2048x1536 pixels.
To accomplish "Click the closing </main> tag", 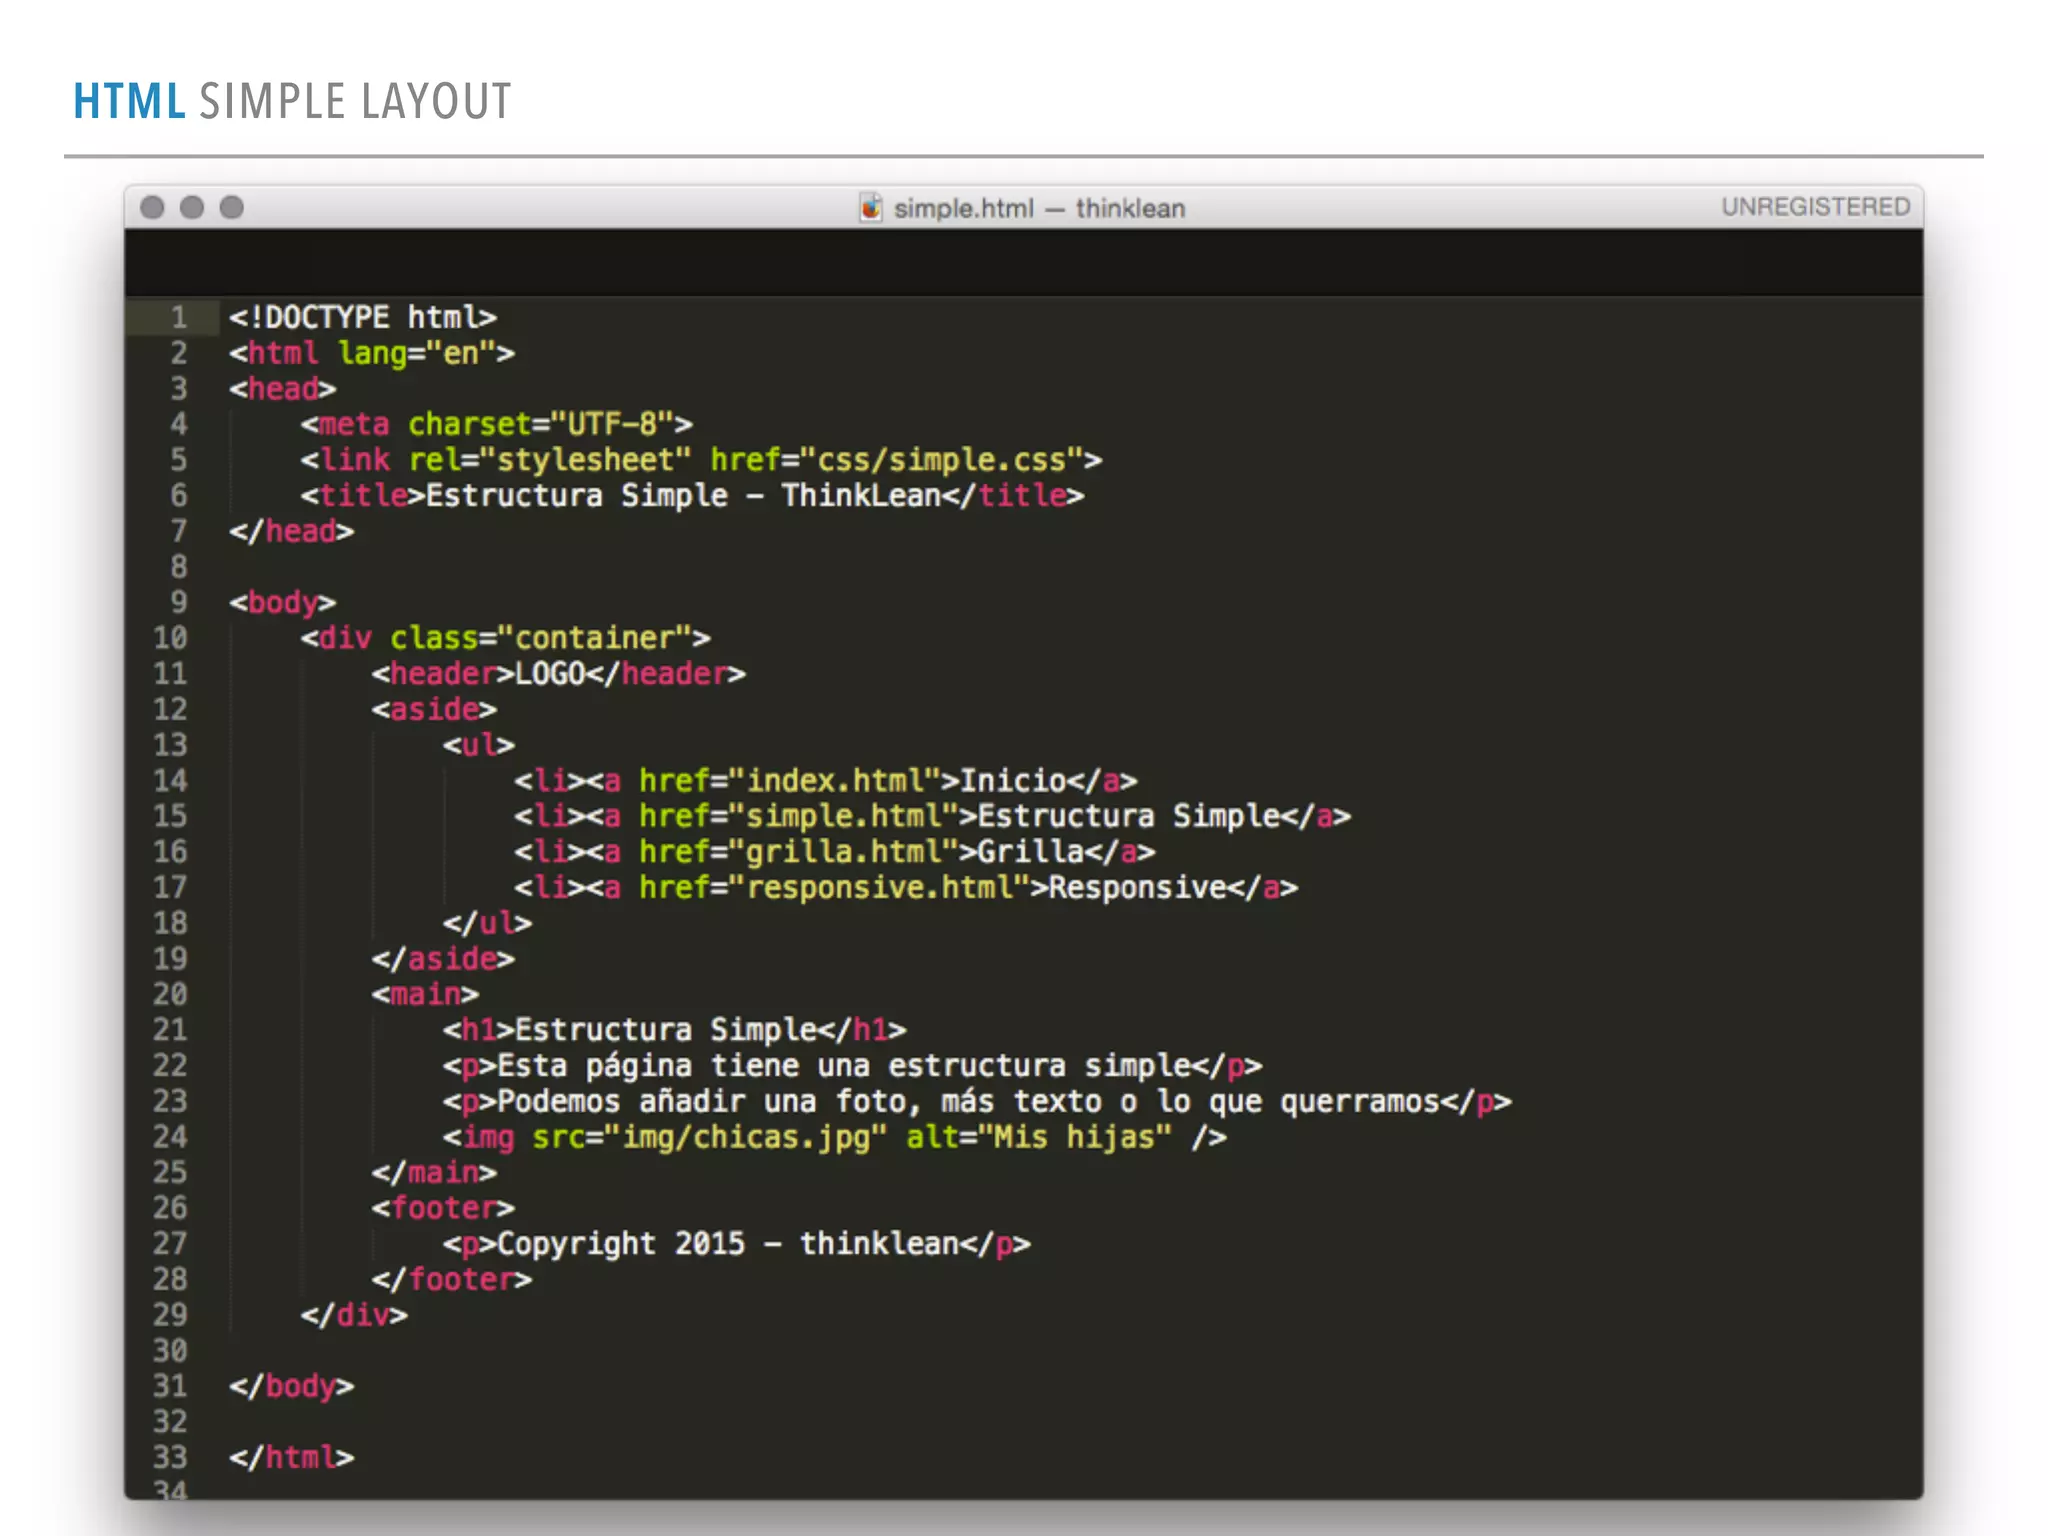I will point(435,1172).
